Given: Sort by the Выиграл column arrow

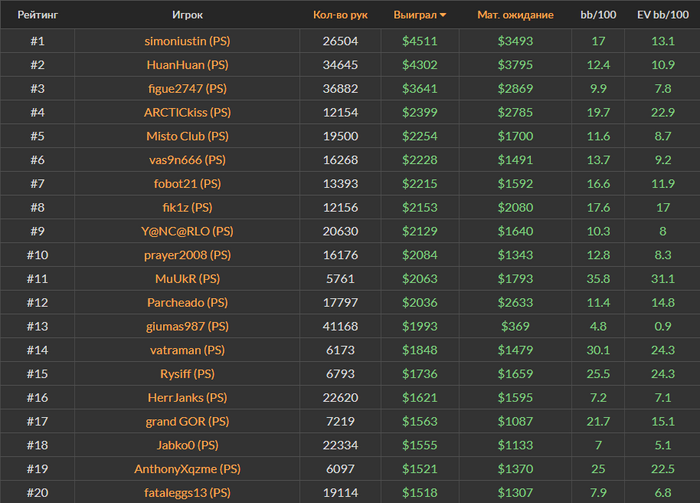Looking at the screenshot, I should tap(443, 16).
